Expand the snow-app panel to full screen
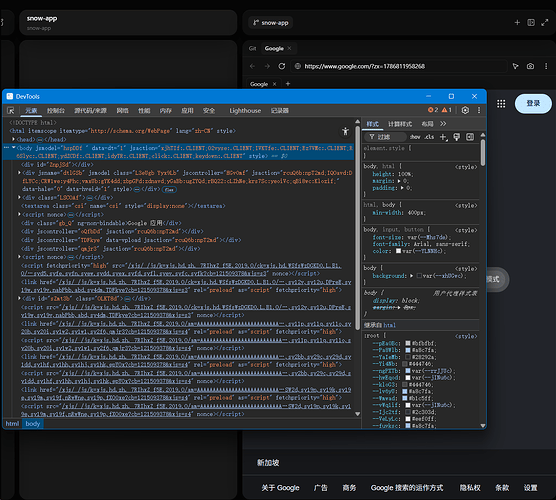This screenshot has width=556, height=500. tap(545, 23)
